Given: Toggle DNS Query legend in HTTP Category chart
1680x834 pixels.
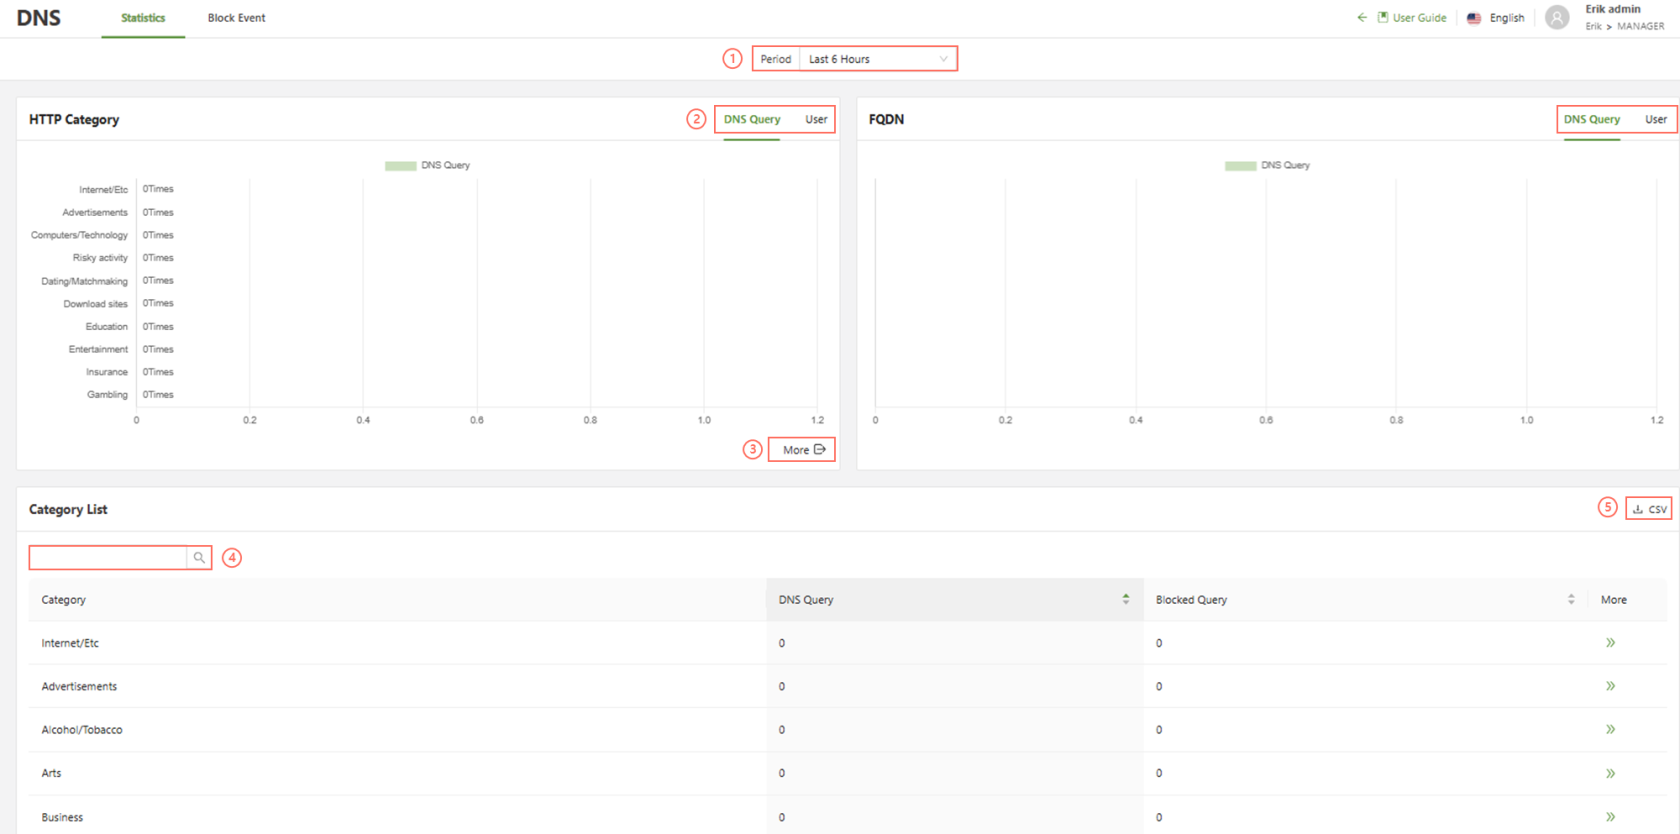Looking at the screenshot, I should click(428, 165).
